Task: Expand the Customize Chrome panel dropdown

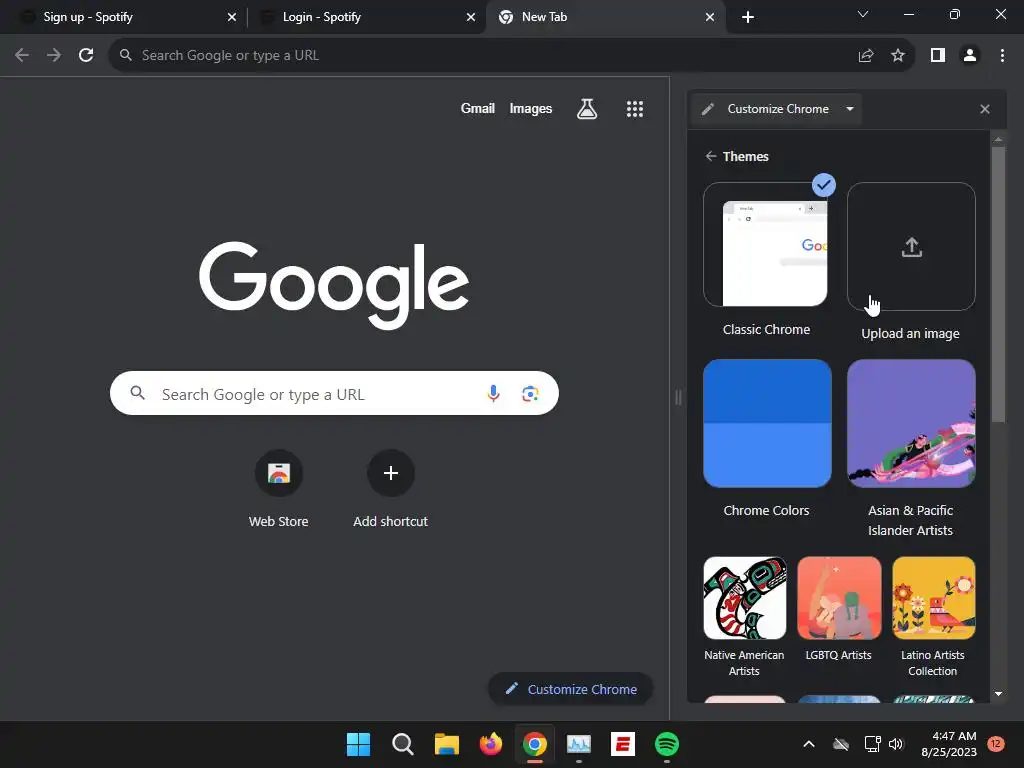Action: [x=850, y=109]
